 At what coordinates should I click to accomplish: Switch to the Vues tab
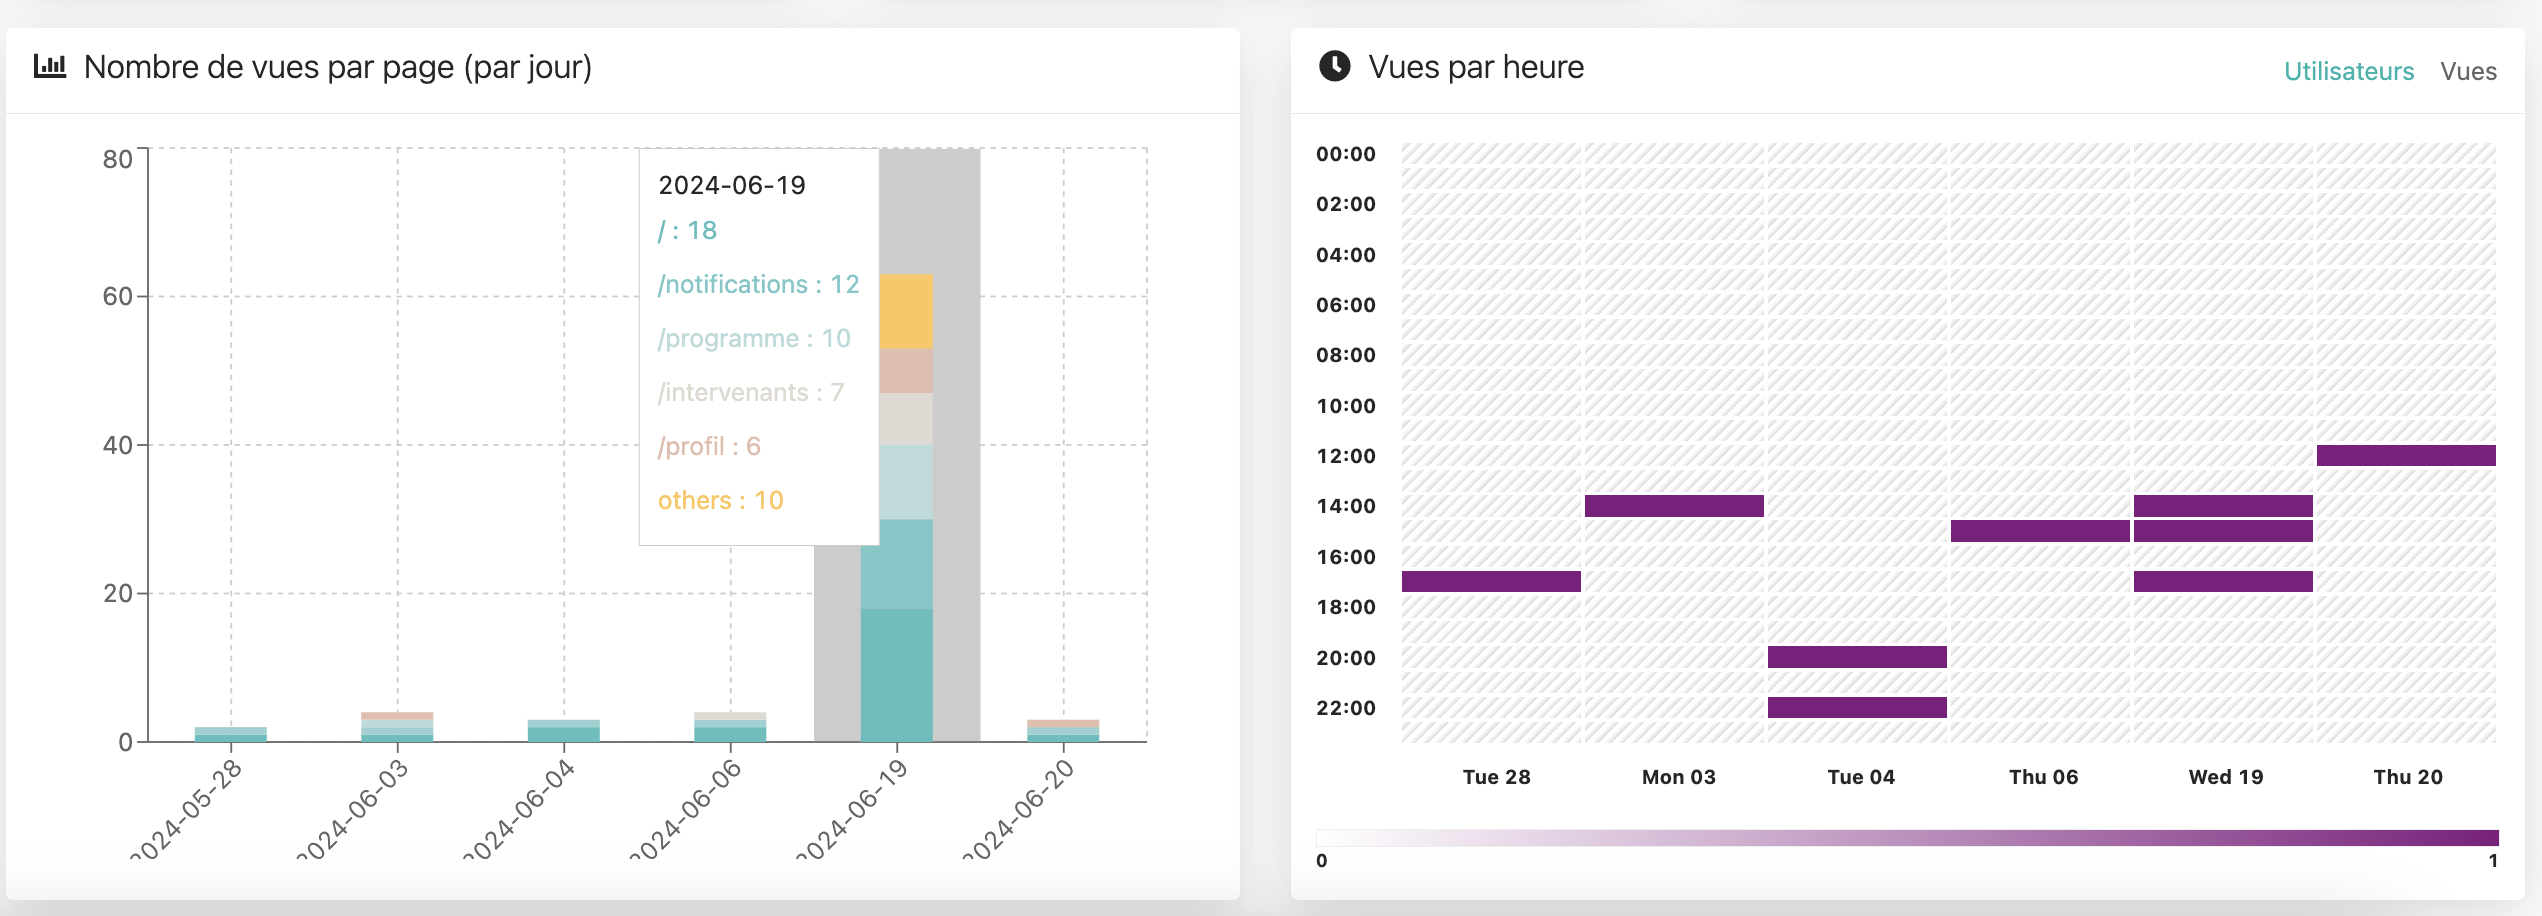(2468, 71)
